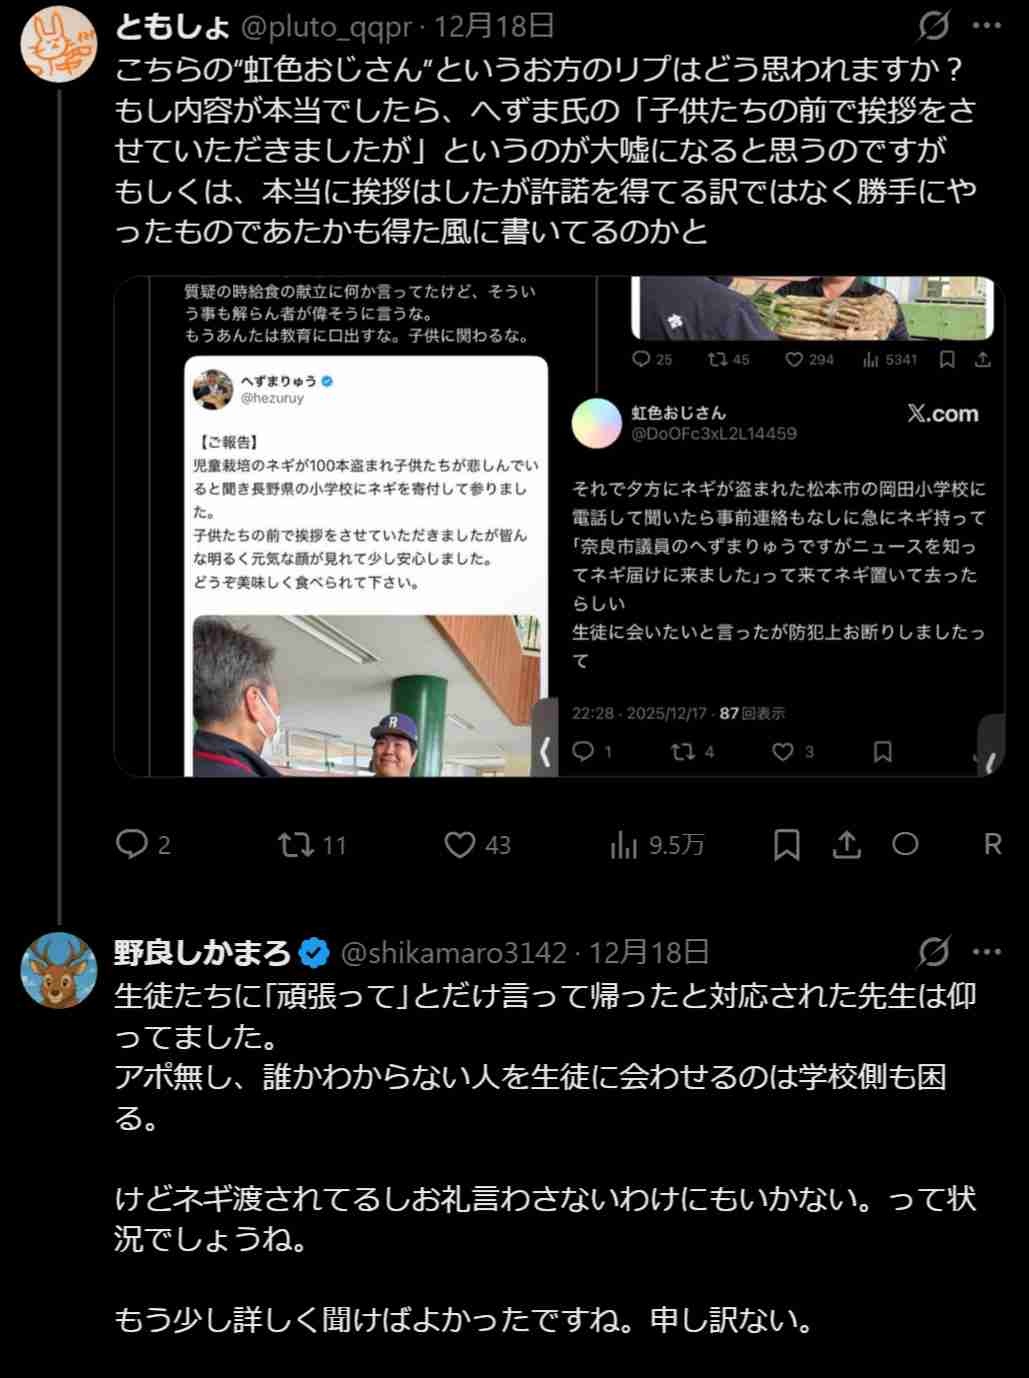Bookmark ともしょ's tweet

point(787,845)
